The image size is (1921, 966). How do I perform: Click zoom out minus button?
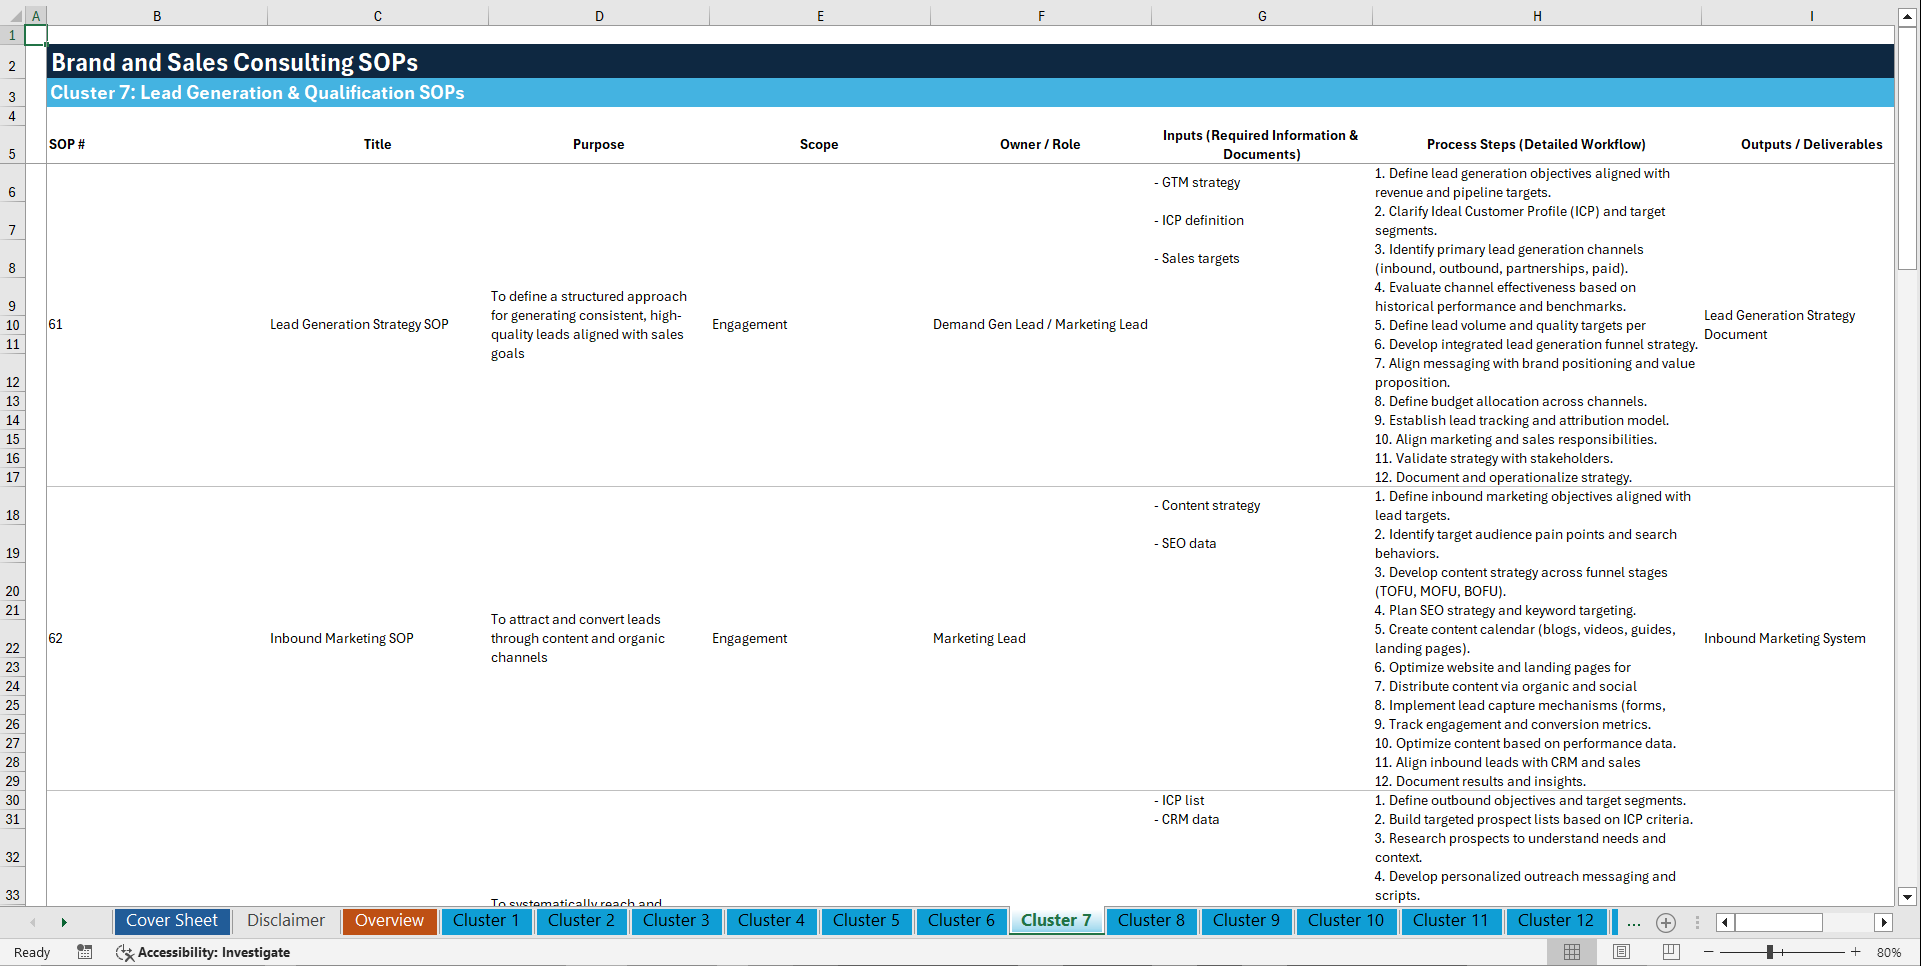click(x=1708, y=952)
